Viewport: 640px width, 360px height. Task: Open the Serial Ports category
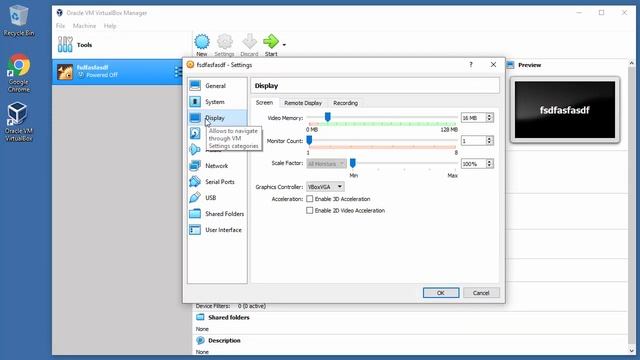(217, 182)
